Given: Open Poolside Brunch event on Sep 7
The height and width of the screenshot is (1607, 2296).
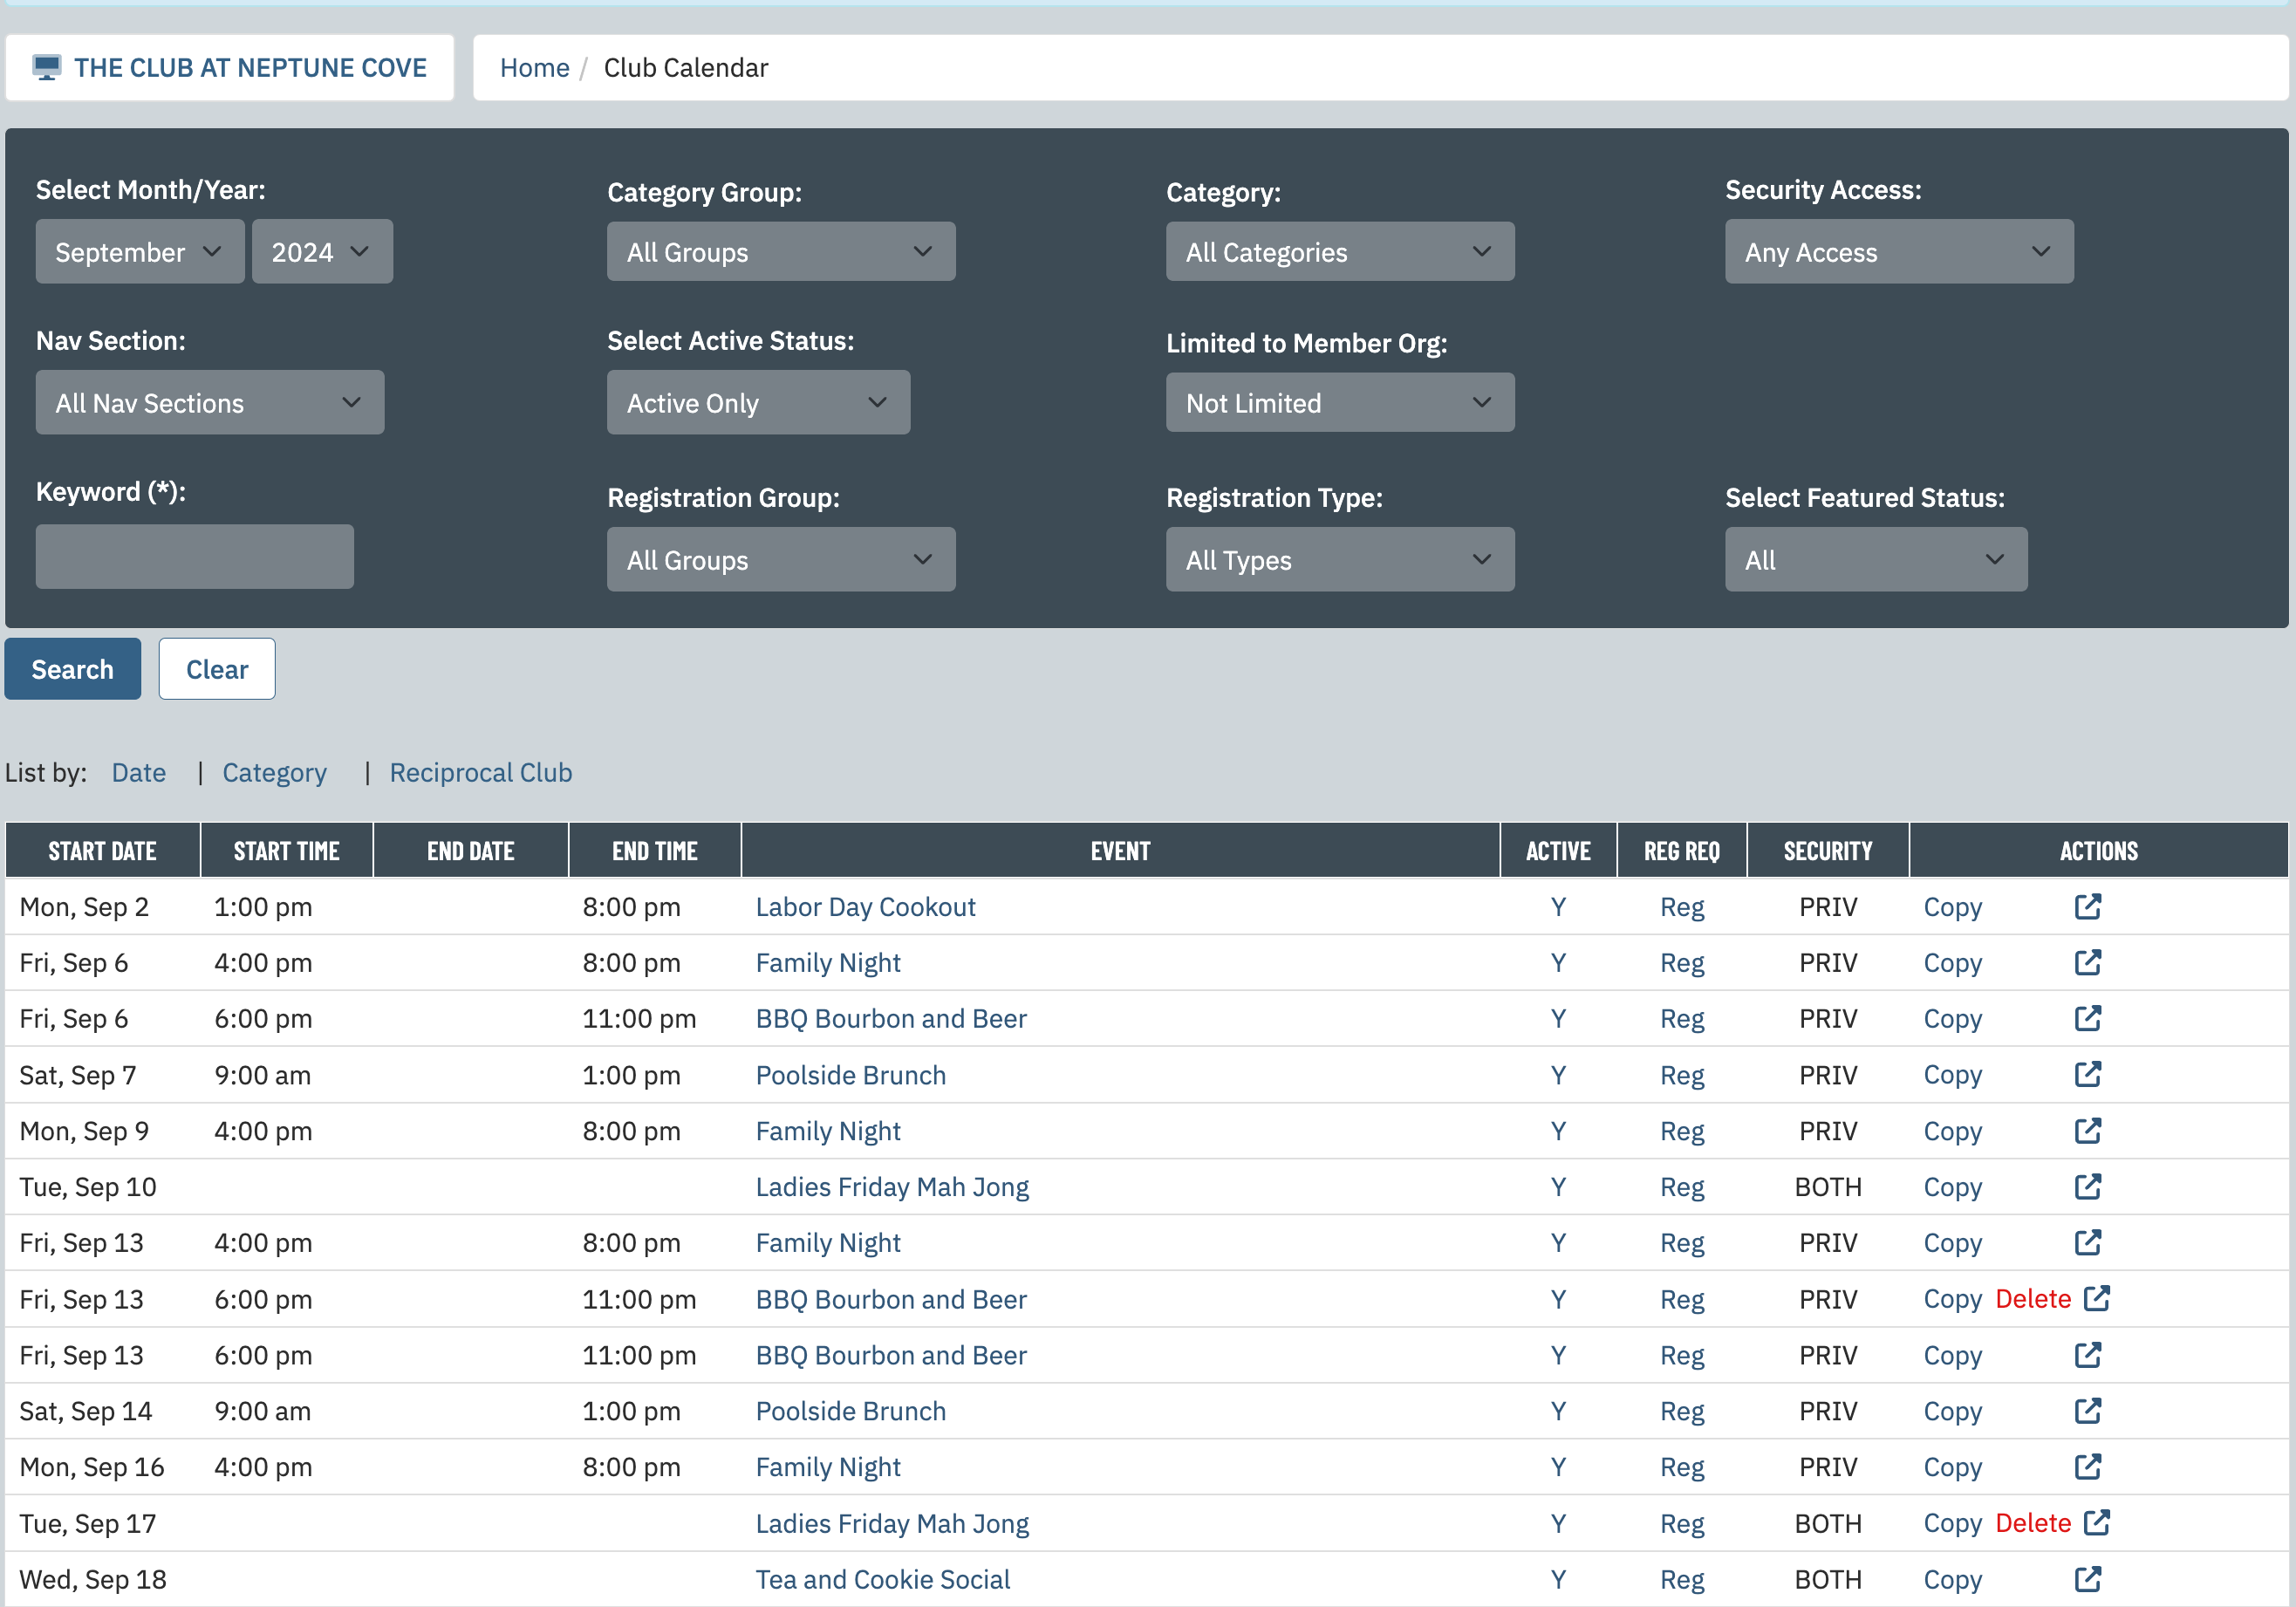Looking at the screenshot, I should pos(851,1074).
